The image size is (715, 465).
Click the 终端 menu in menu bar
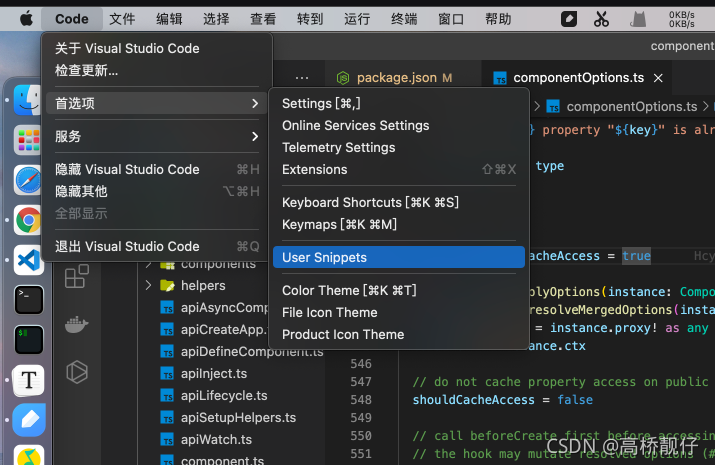tap(404, 19)
